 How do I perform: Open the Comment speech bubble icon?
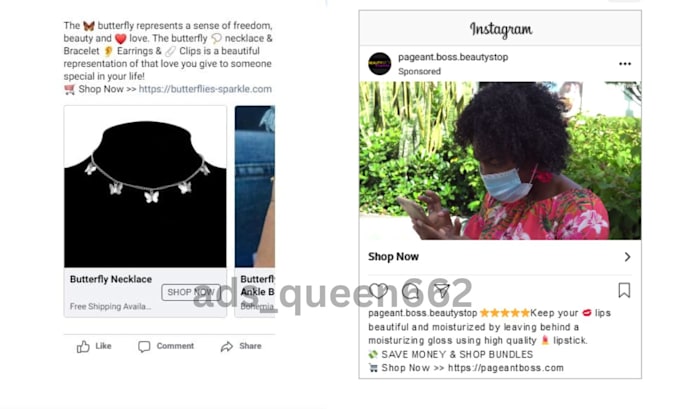pyautogui.click(x=144, y=347)
